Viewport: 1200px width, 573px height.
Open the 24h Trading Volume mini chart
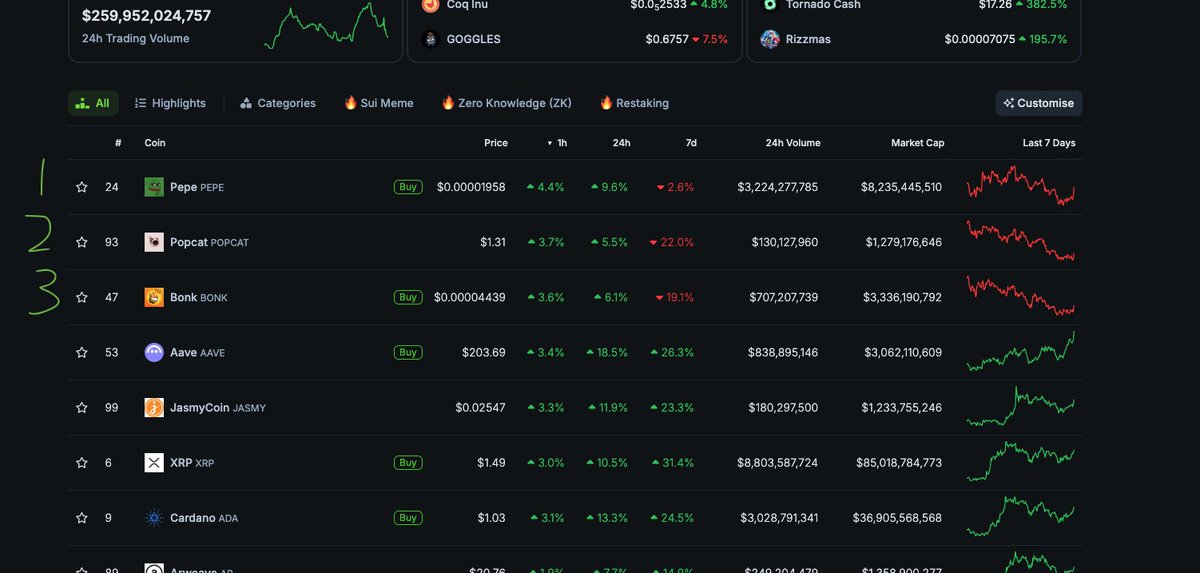pyautogui.click(x=327, y=25)
